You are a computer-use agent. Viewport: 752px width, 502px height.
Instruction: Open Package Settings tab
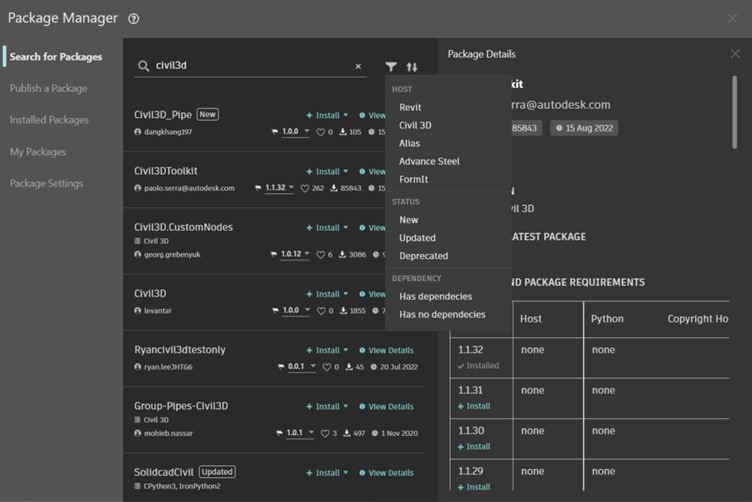[47, 184]
